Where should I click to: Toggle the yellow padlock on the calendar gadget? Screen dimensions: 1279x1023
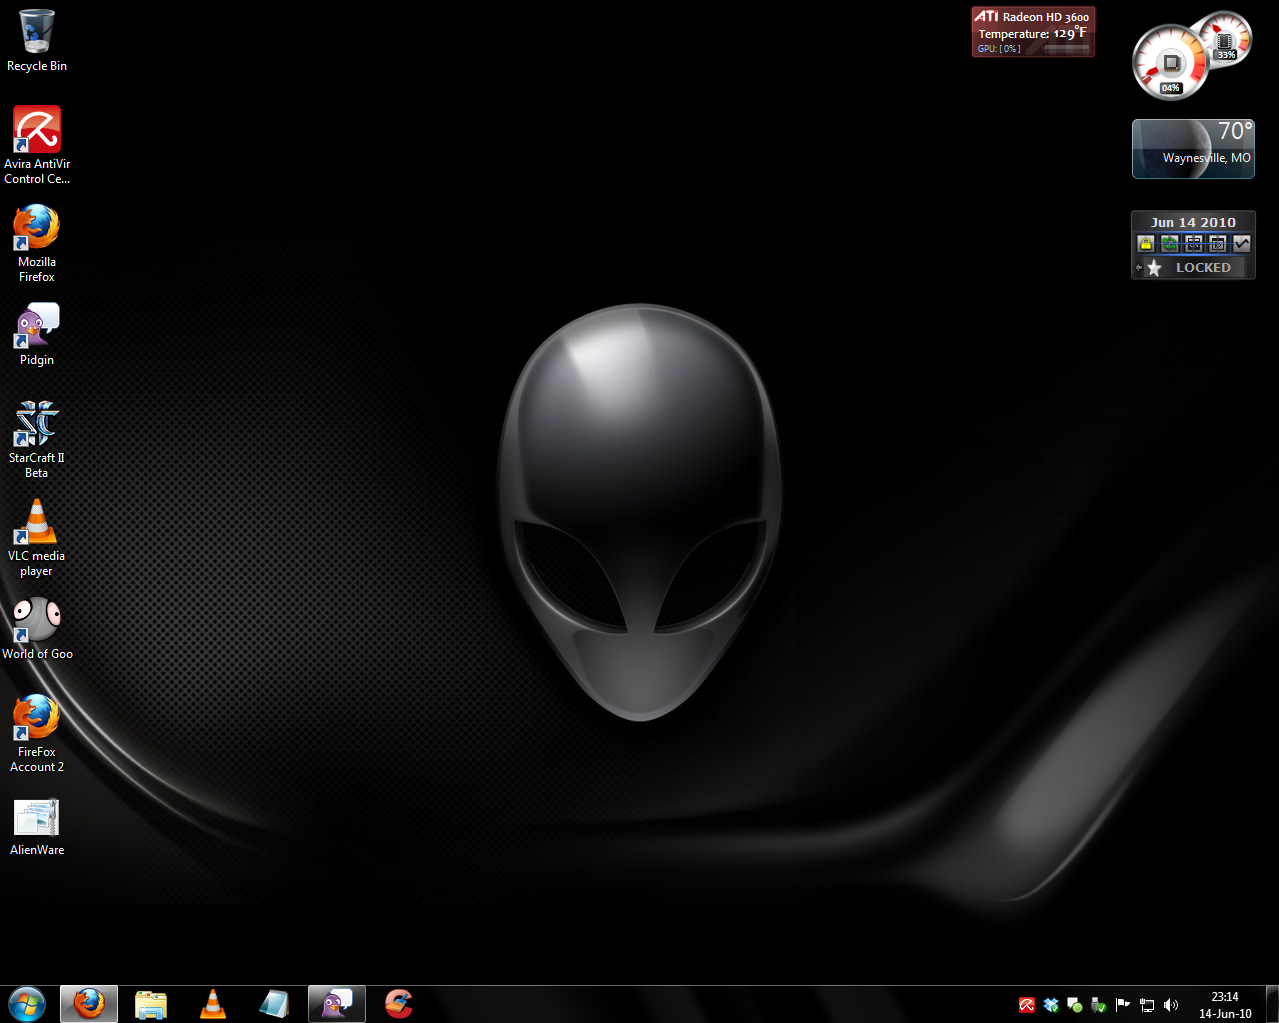(x=1146, y=243)
